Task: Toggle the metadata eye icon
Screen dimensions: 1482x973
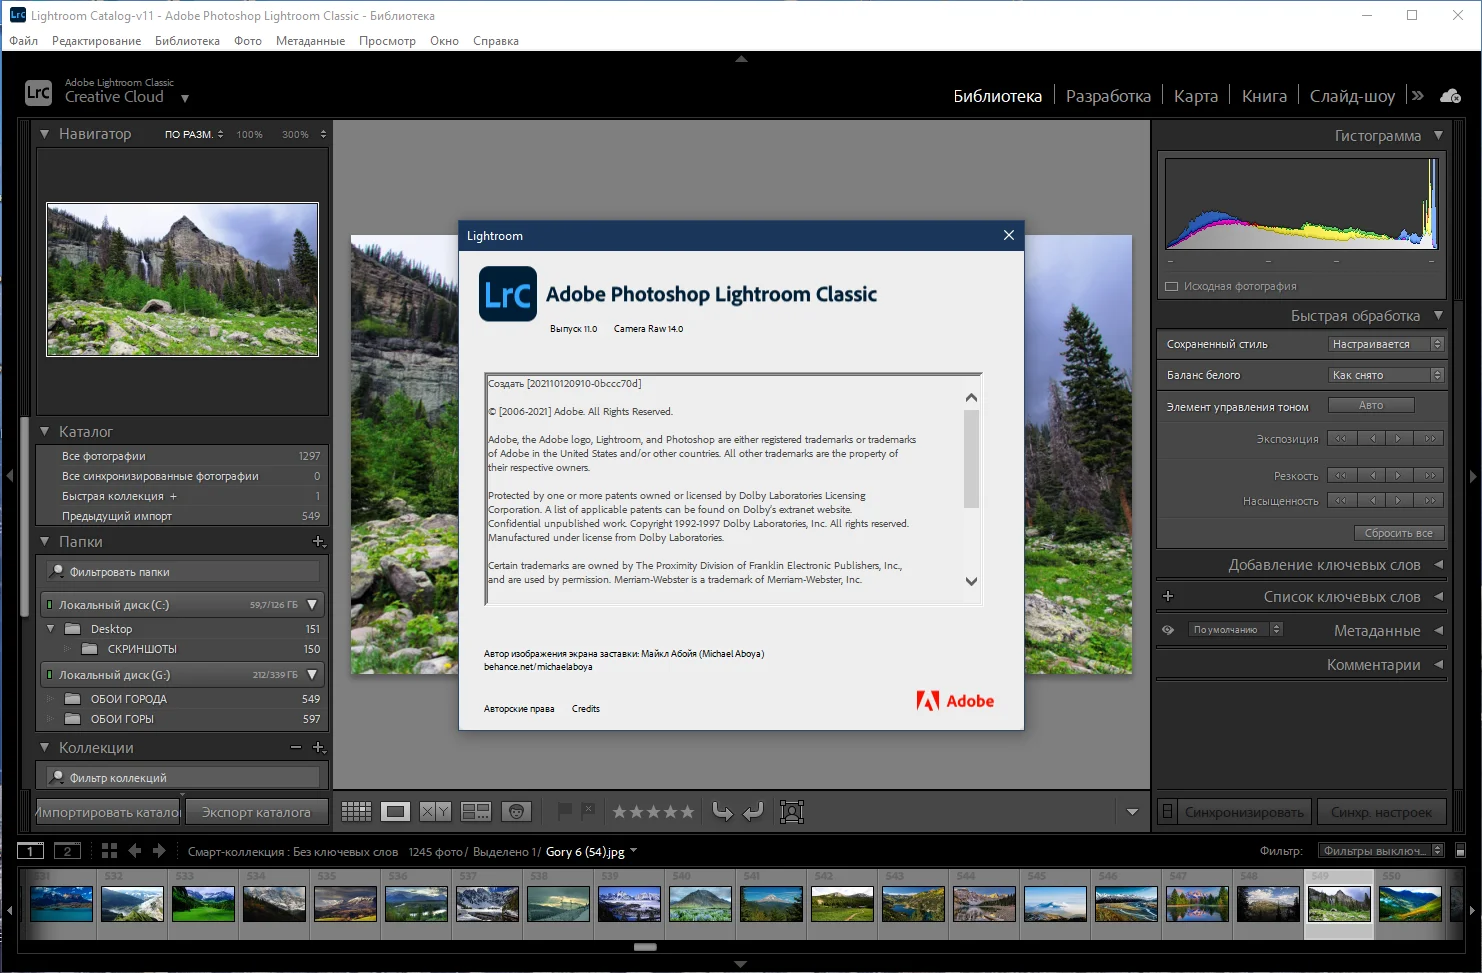Action: click(x=1168, y=630)
